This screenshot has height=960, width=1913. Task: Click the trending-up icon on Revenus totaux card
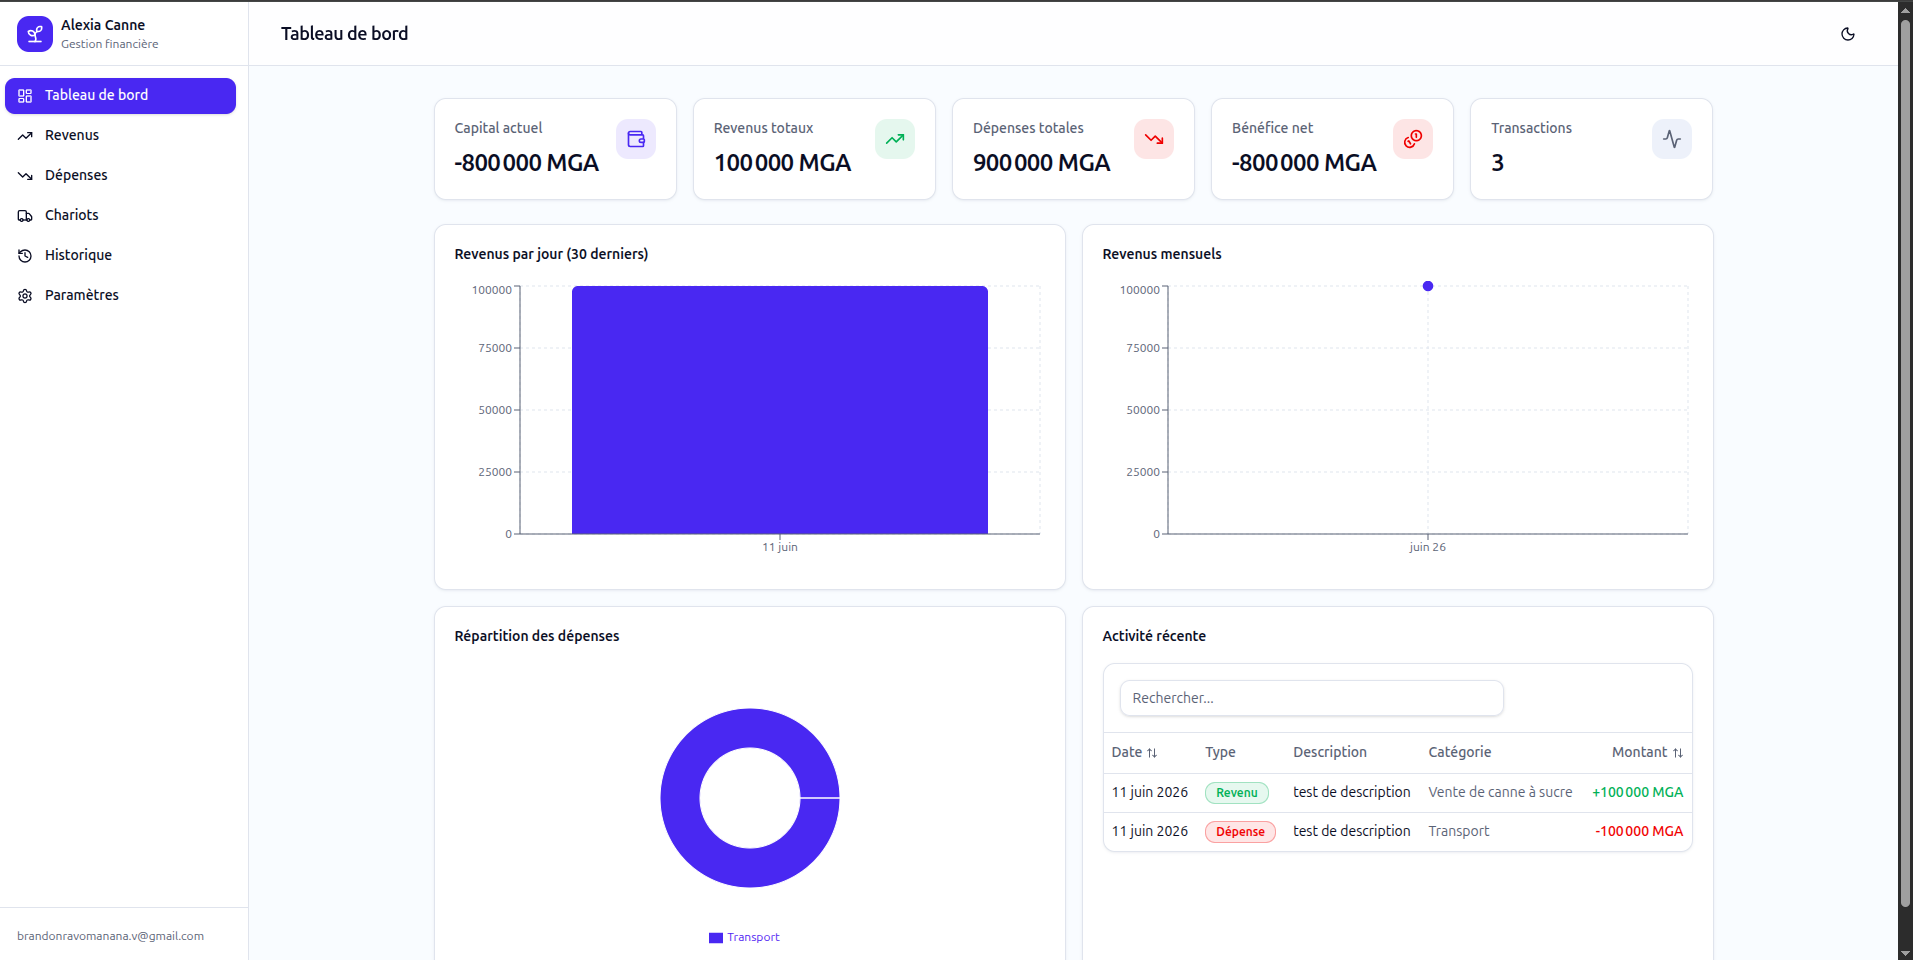coord(895,139)
